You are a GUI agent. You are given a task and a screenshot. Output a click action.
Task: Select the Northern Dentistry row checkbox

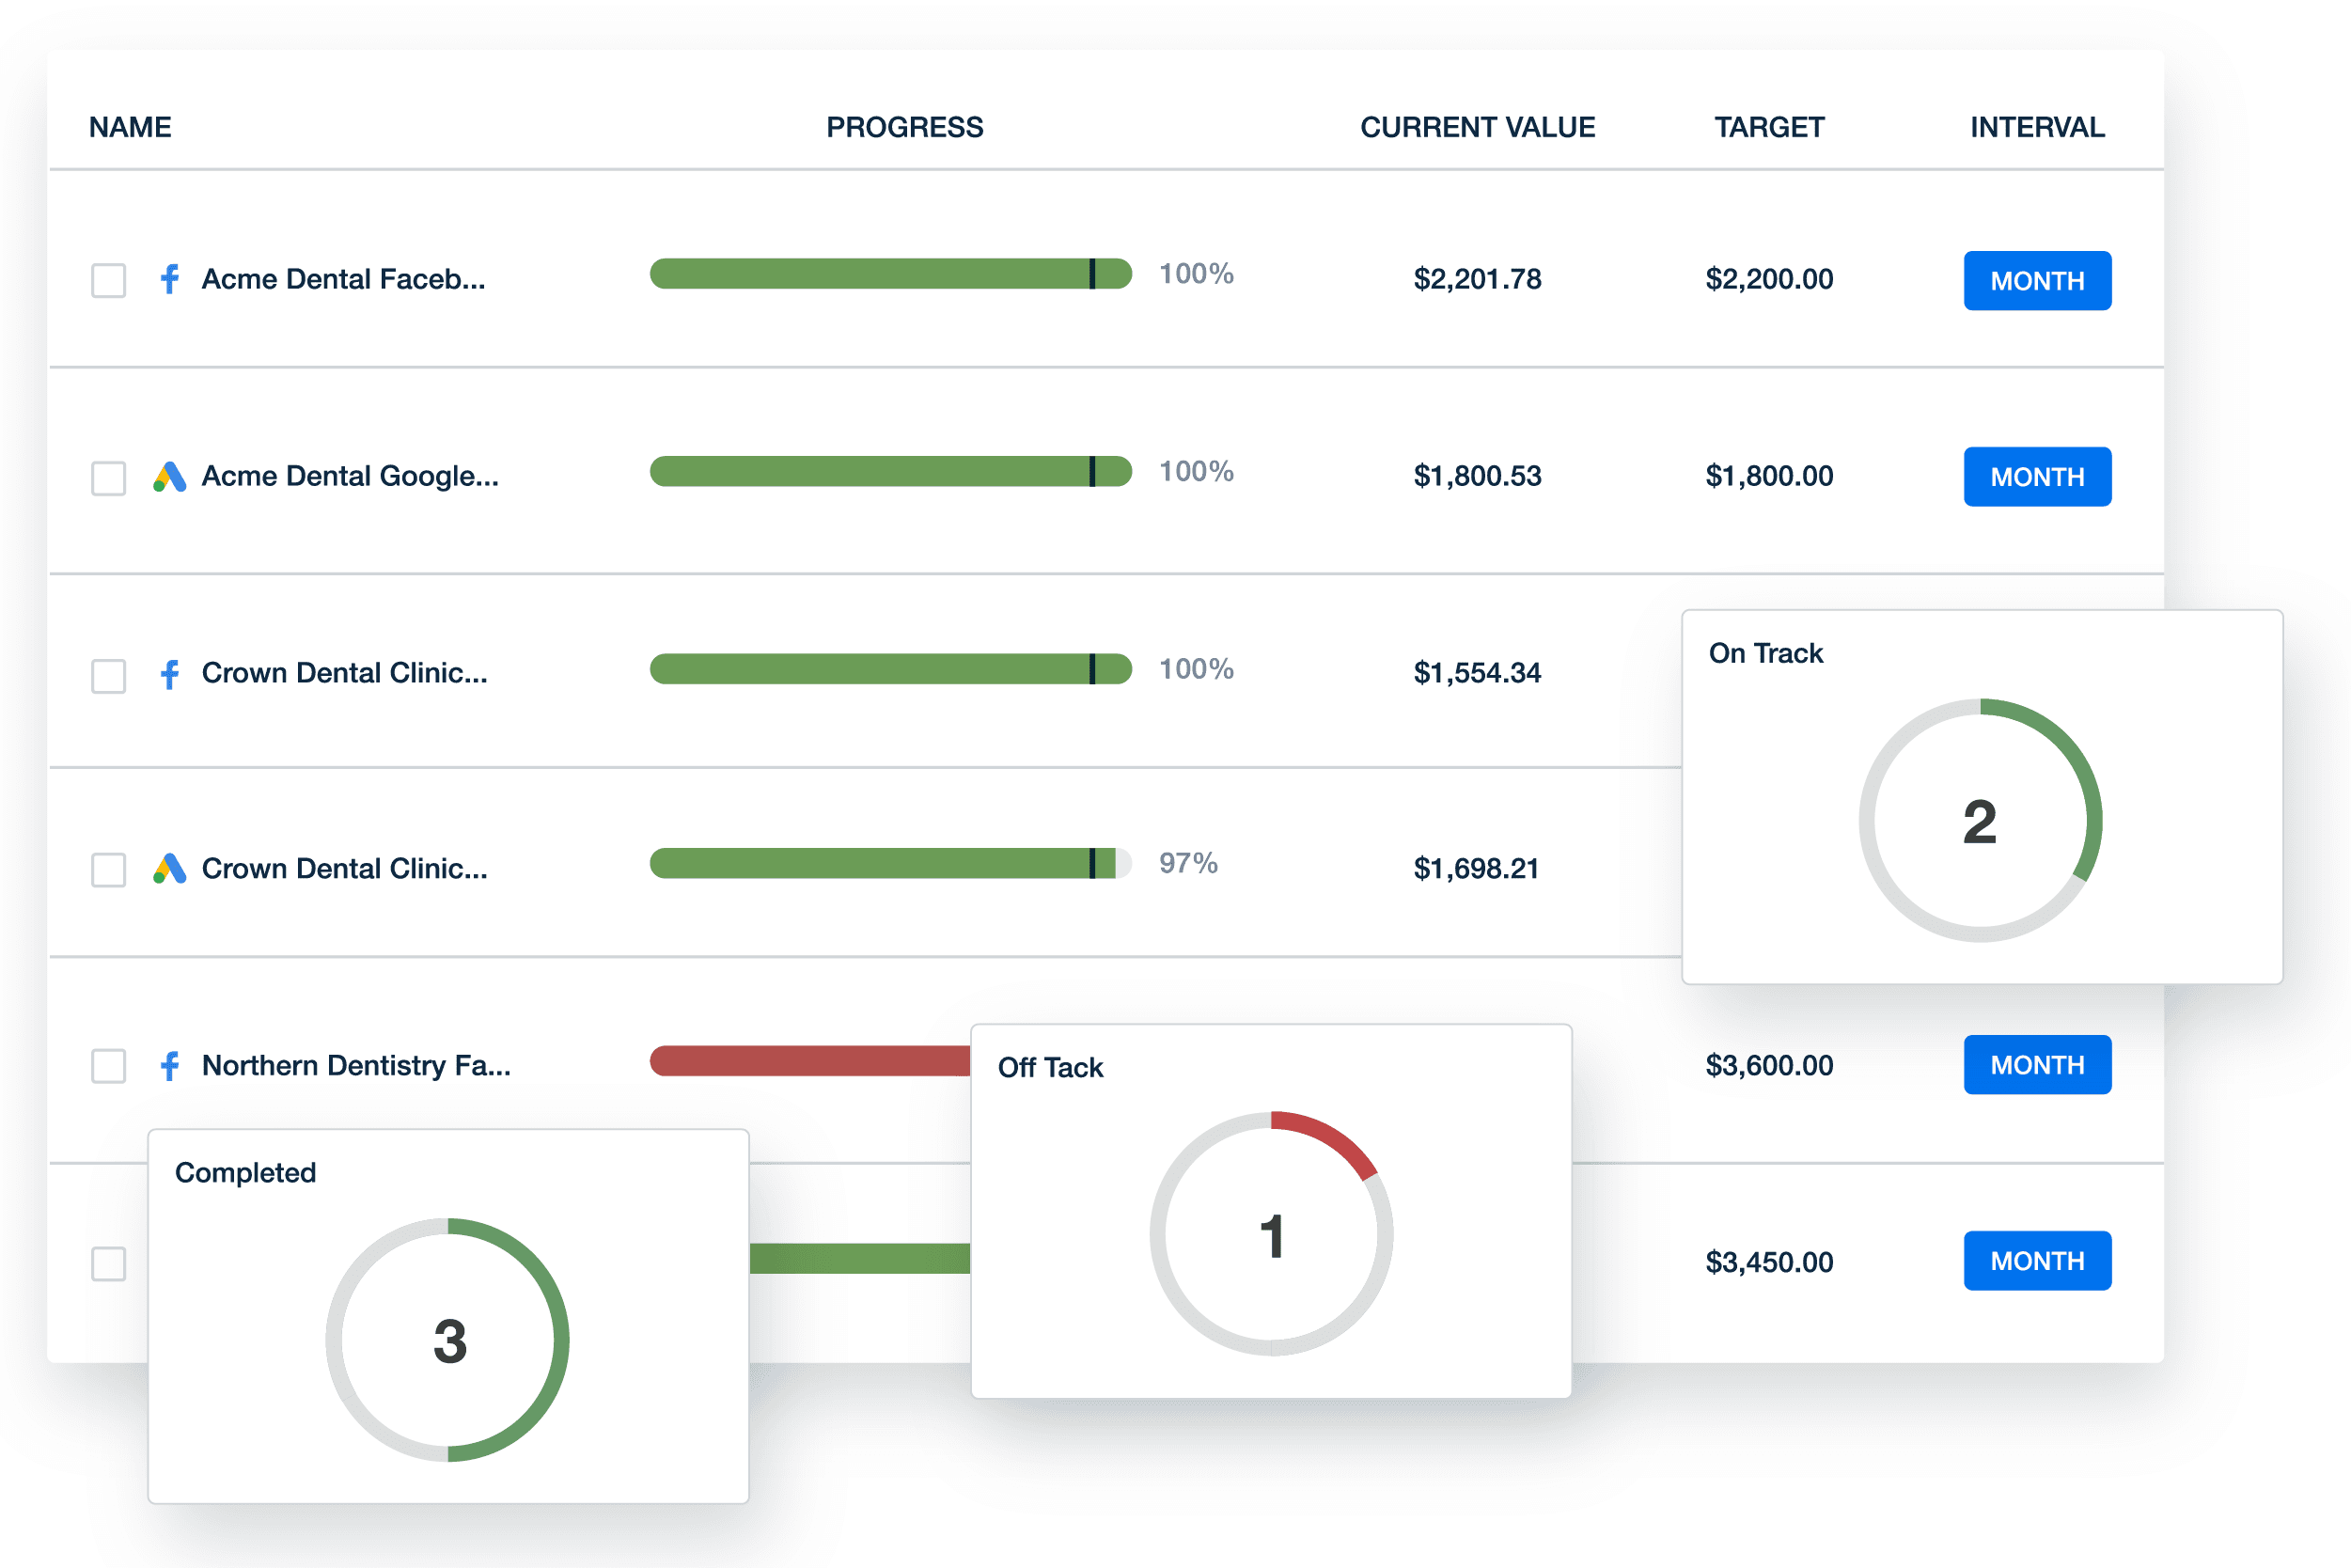click(108, 1066)
